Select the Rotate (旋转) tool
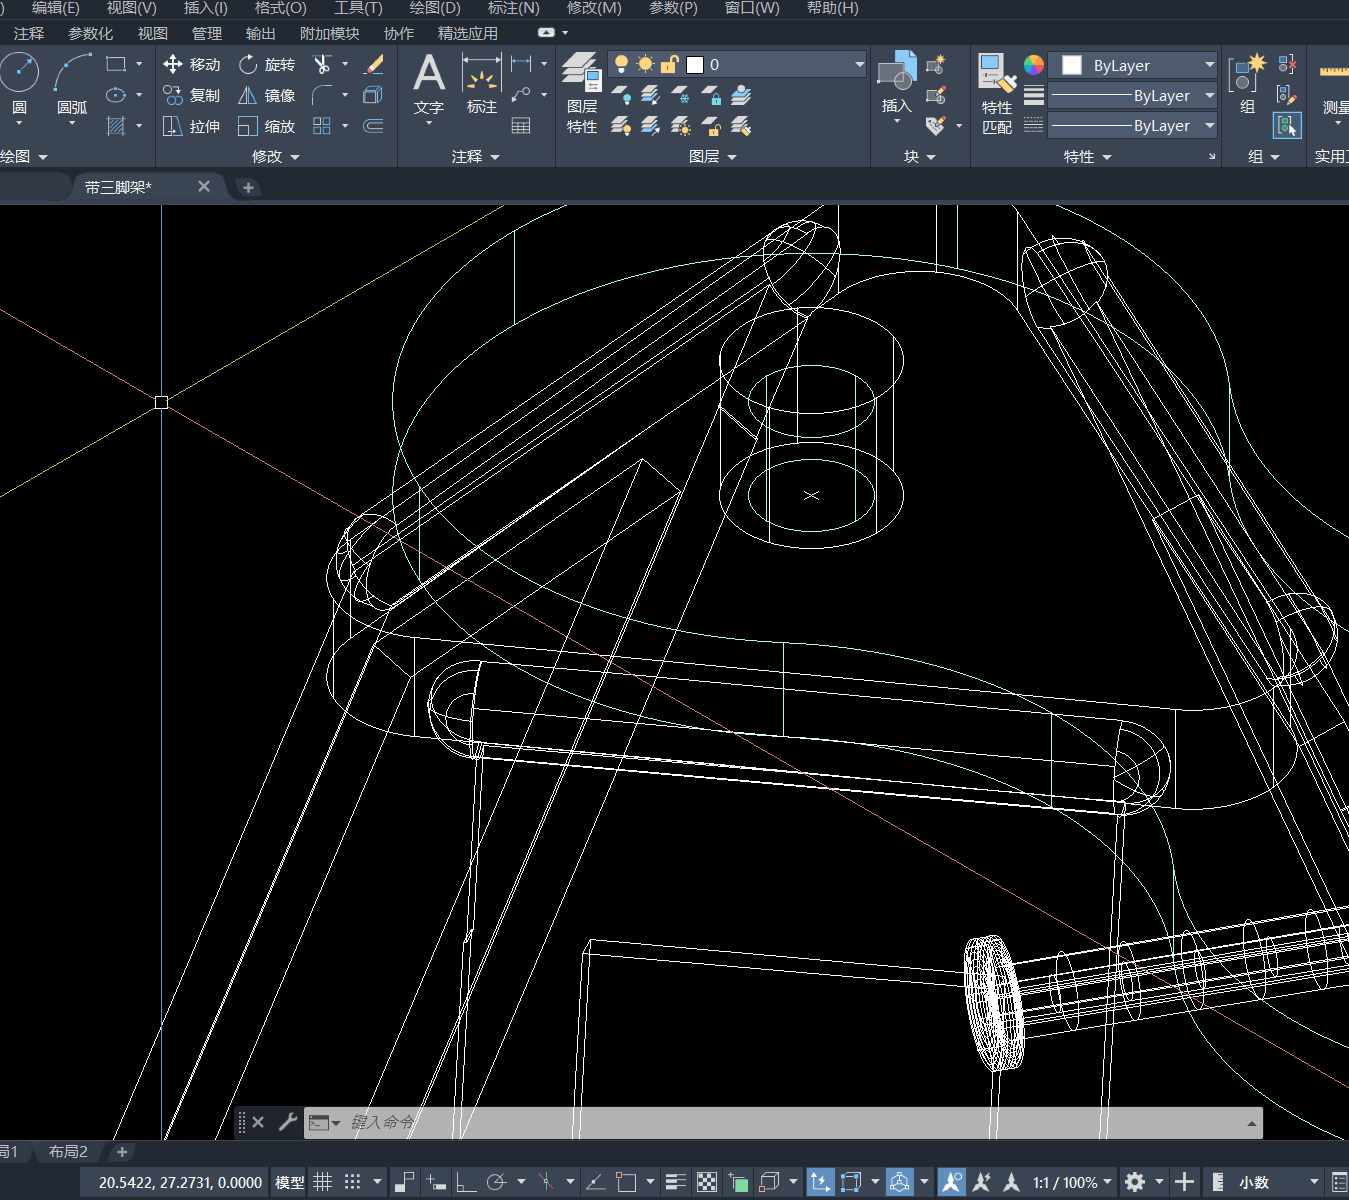 (x=267, y=65)
